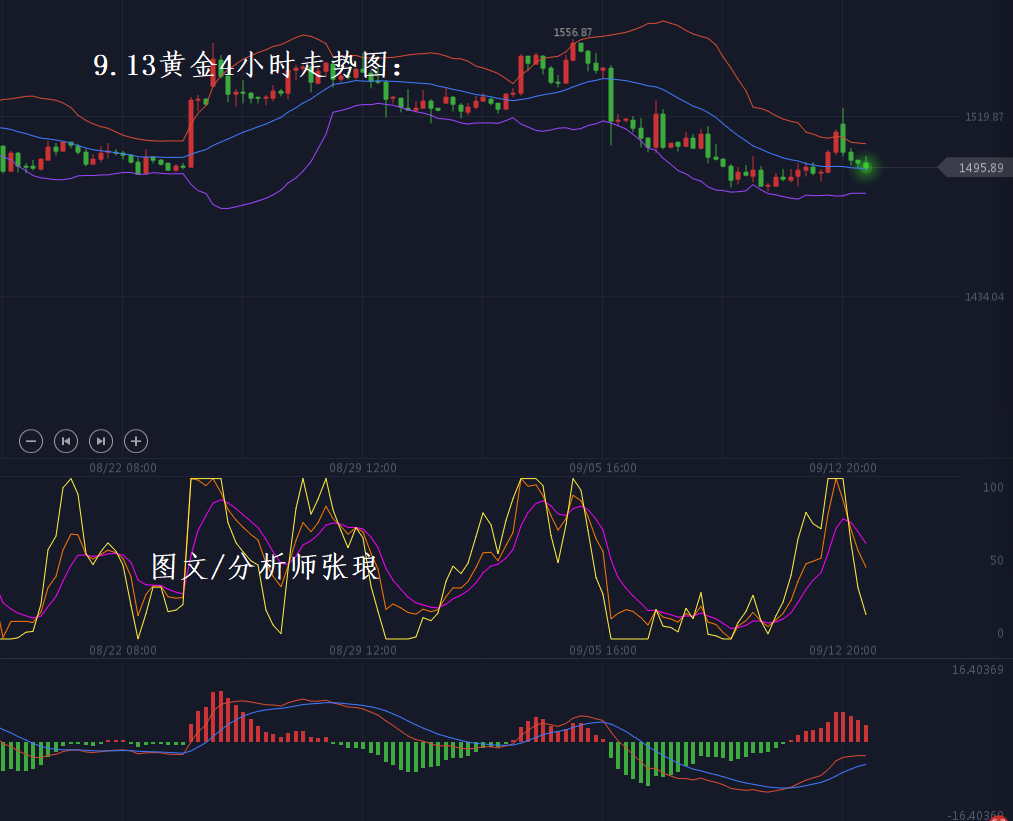The height and width of the screenshot is (821, 1013).
Task: Click the 1495.89 current price tag
Action: click(978, 168)
